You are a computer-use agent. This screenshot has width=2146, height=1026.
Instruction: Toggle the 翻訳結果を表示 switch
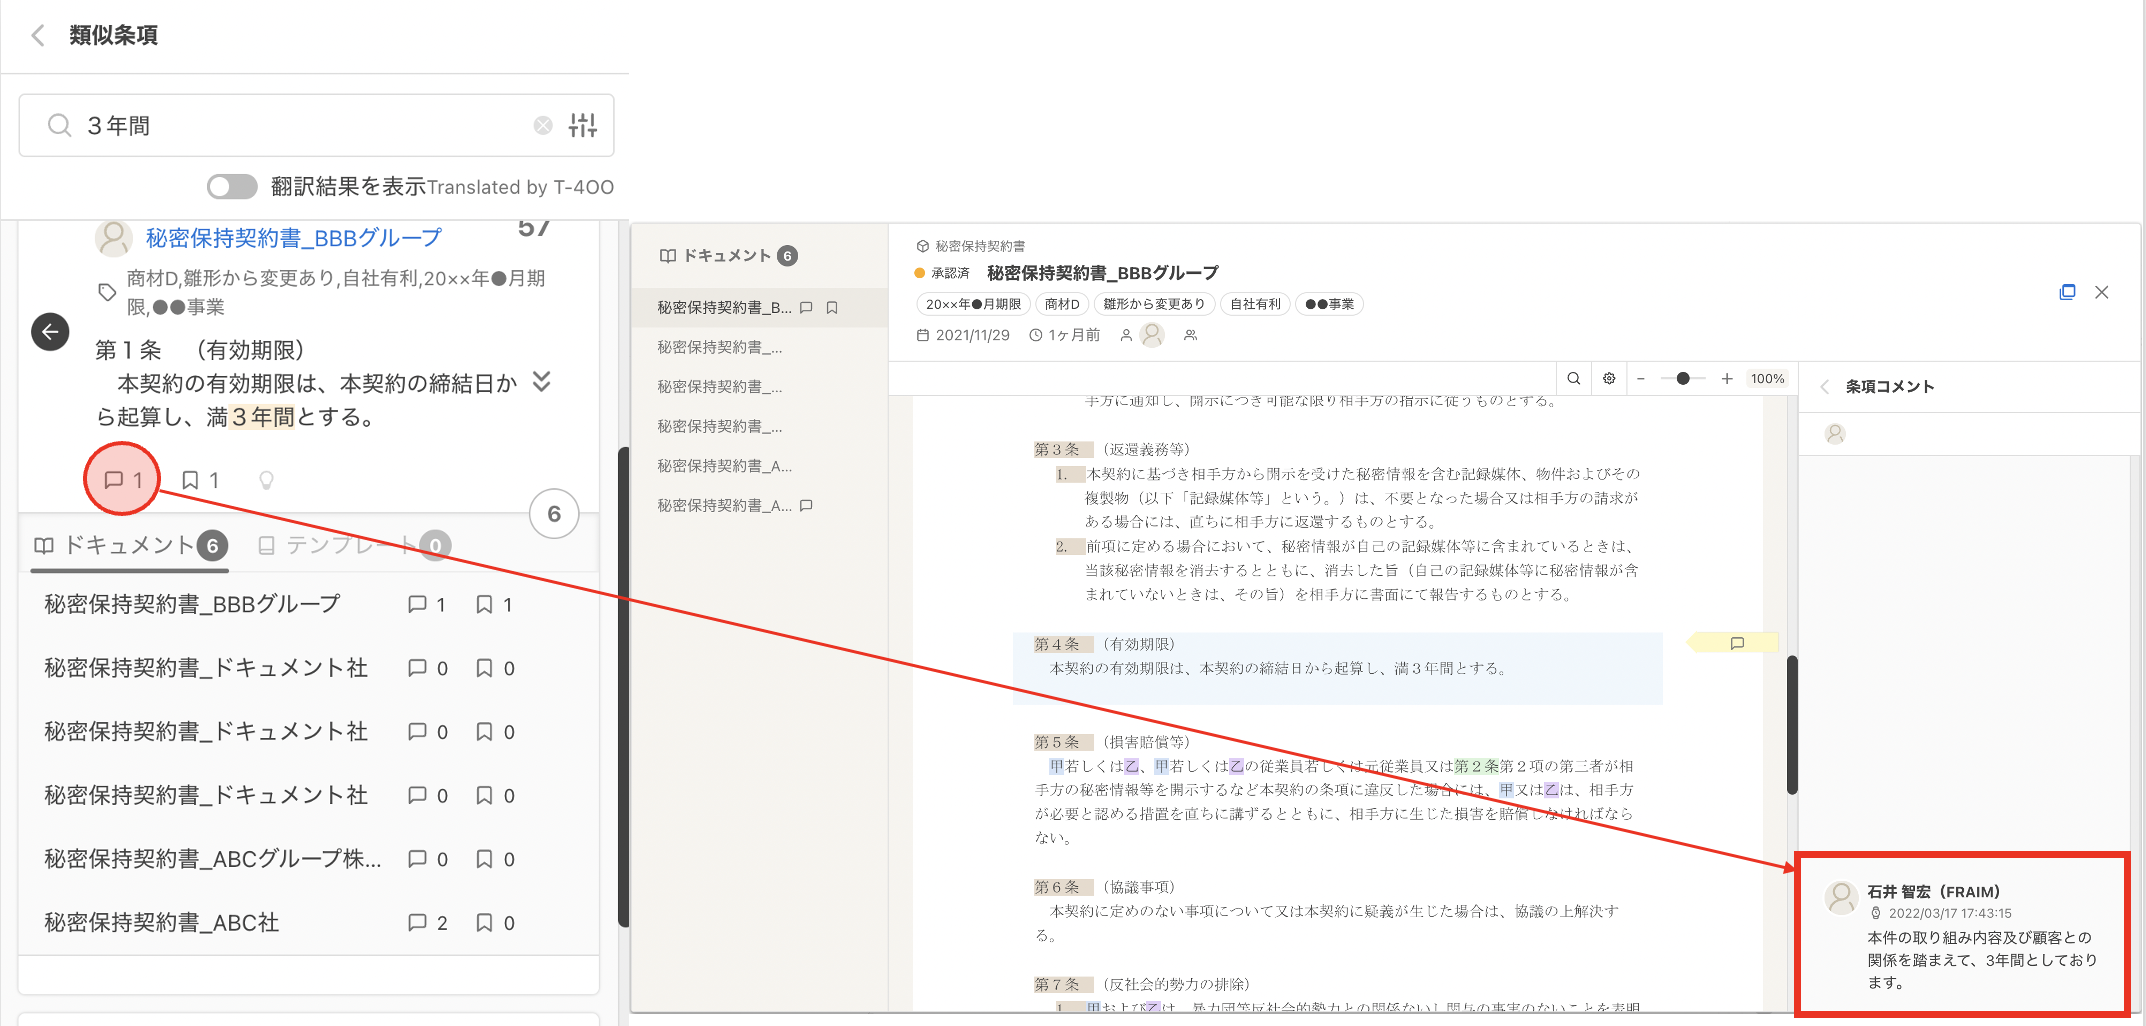click(232, 187)
